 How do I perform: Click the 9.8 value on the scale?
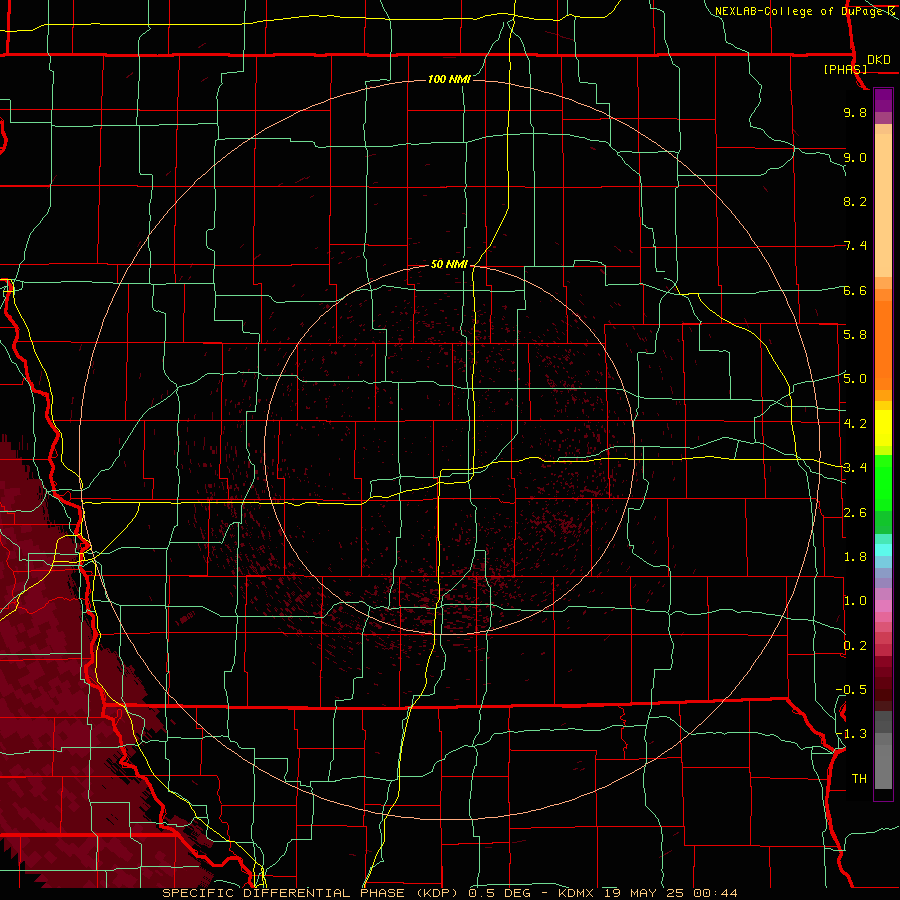(855, 112)
